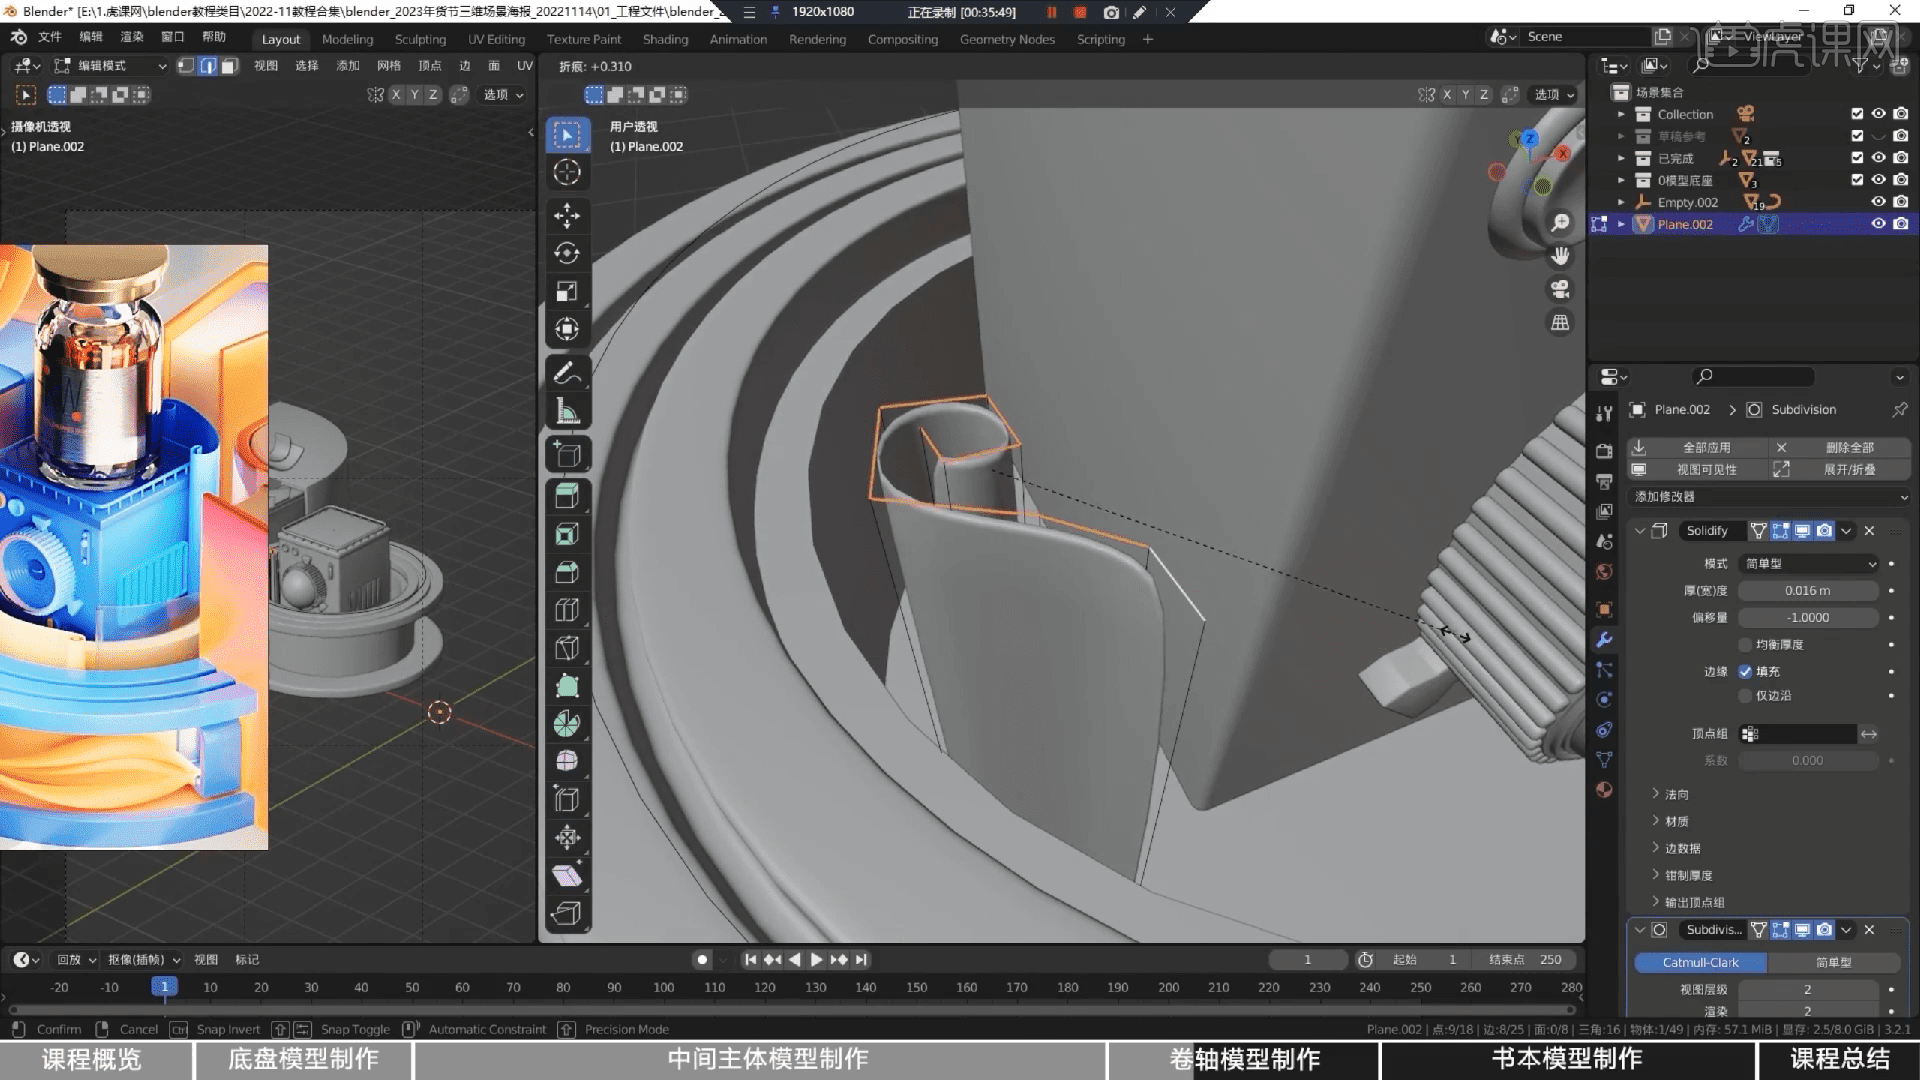The height and width of the screenshot is (1080, 1920).
Task: Switch to the Modeling workspace tab
Action: 347,39
